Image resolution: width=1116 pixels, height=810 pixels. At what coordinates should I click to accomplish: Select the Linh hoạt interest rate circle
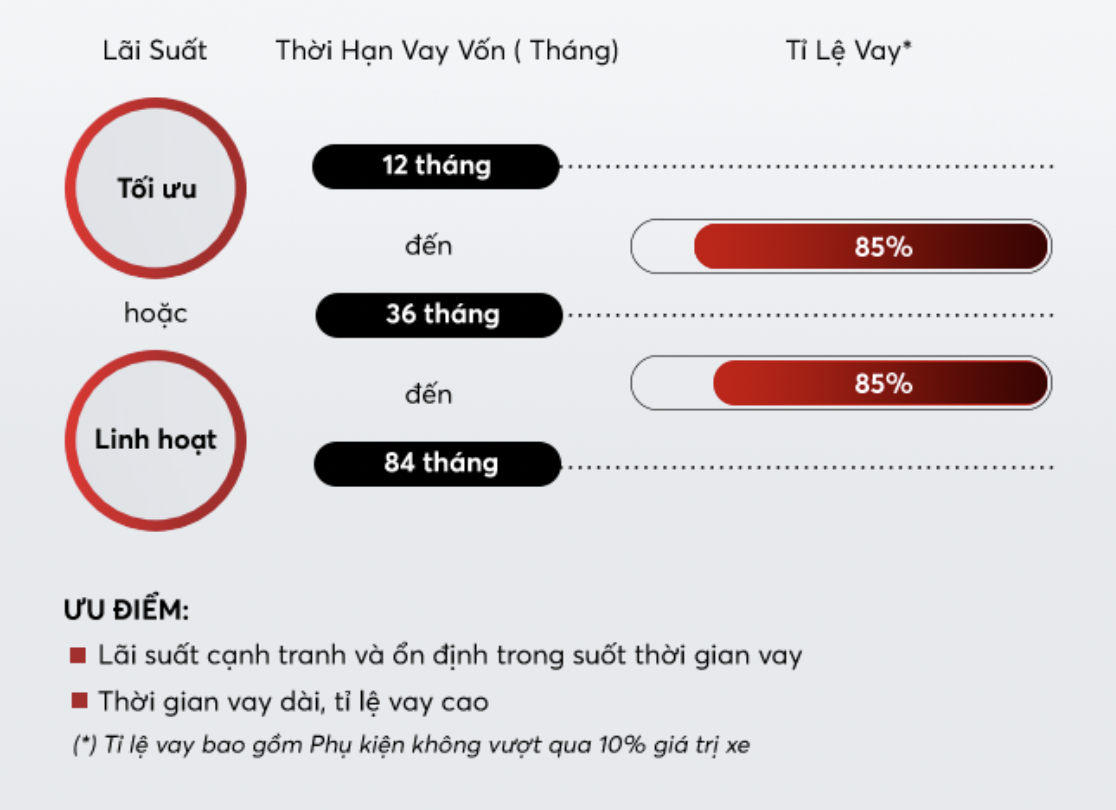[156, 440]
